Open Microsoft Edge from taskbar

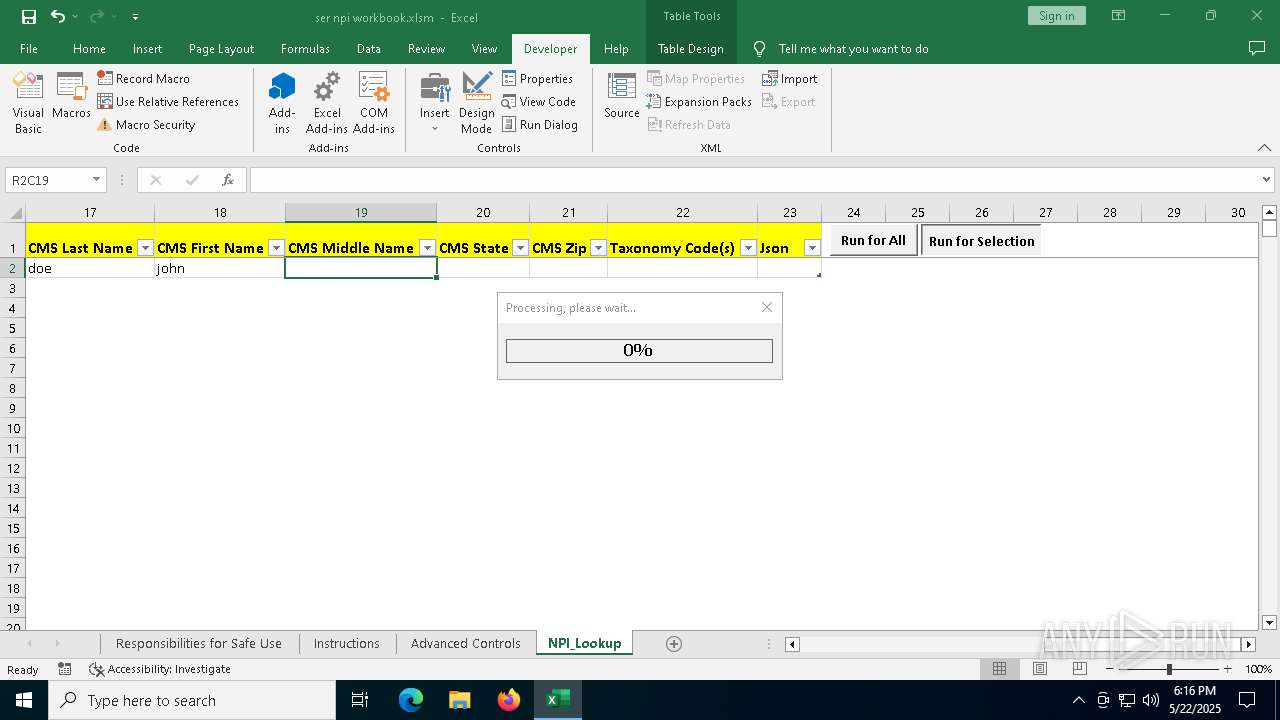coord(411,700)
